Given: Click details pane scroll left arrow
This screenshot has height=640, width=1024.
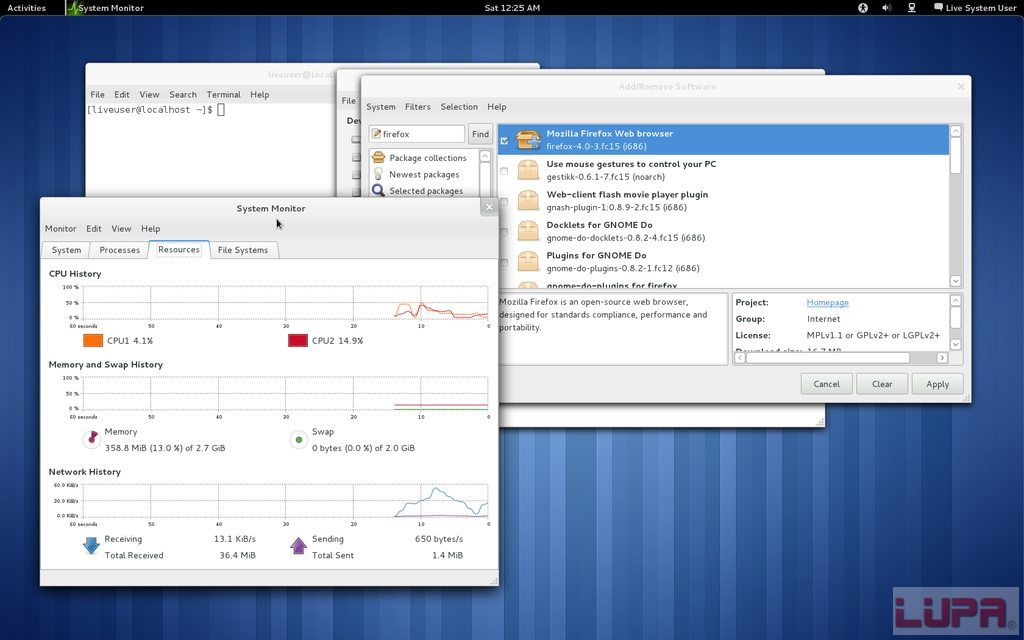Looking at the screenshot, I should click(x=739, y=358).
